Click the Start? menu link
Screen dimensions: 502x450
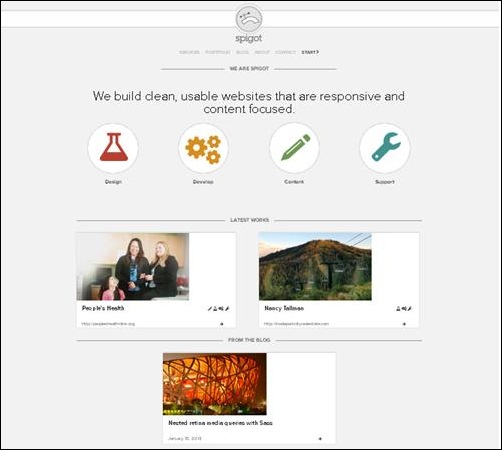point(310,52)
